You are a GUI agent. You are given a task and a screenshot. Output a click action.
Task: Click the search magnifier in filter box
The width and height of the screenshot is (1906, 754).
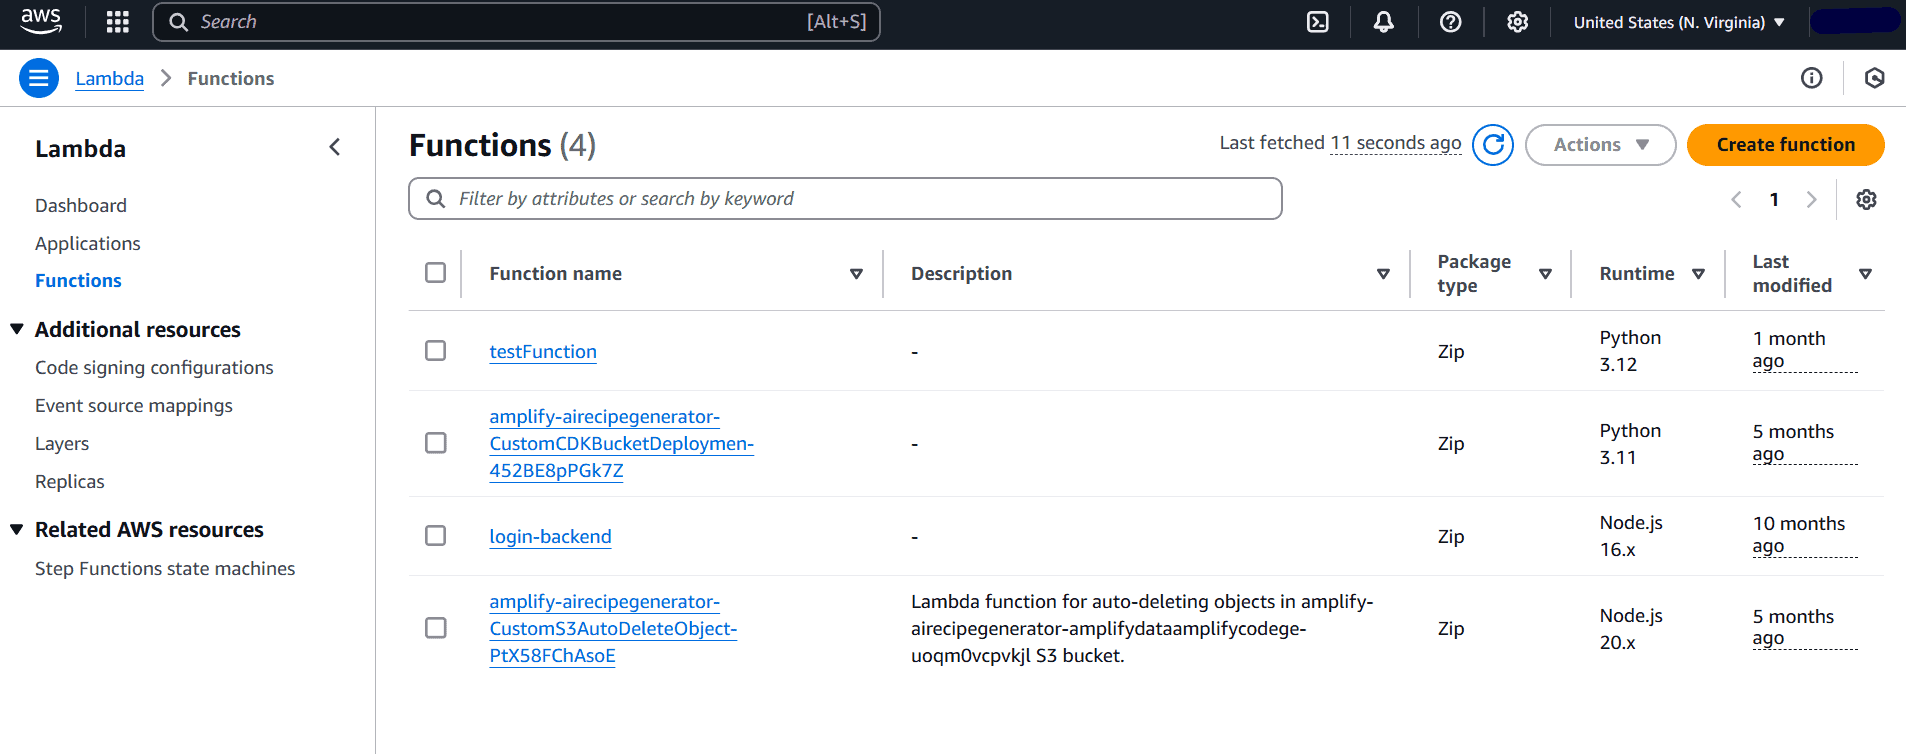coord(435,198)
